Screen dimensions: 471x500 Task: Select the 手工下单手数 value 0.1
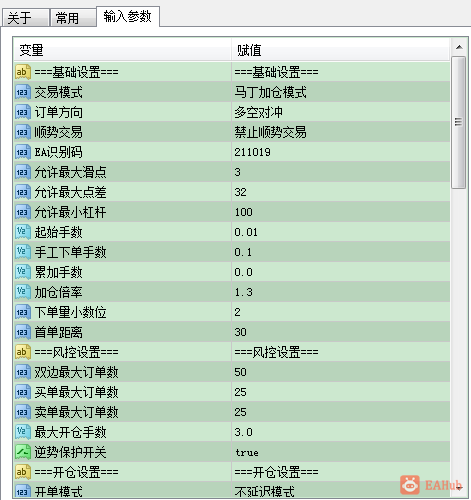[x=341, y=252]
